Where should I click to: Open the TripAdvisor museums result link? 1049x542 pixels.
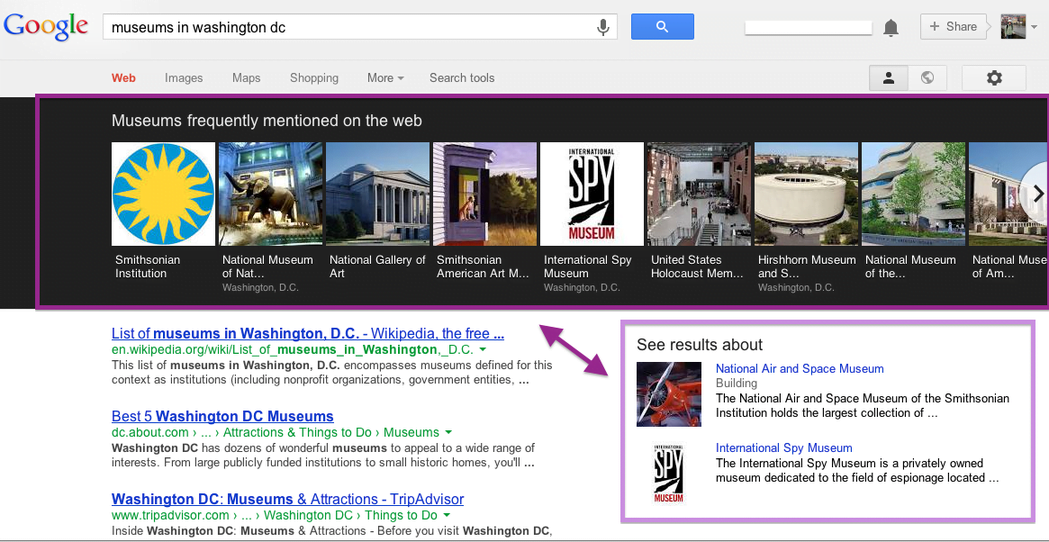click(x=288, y=499)
